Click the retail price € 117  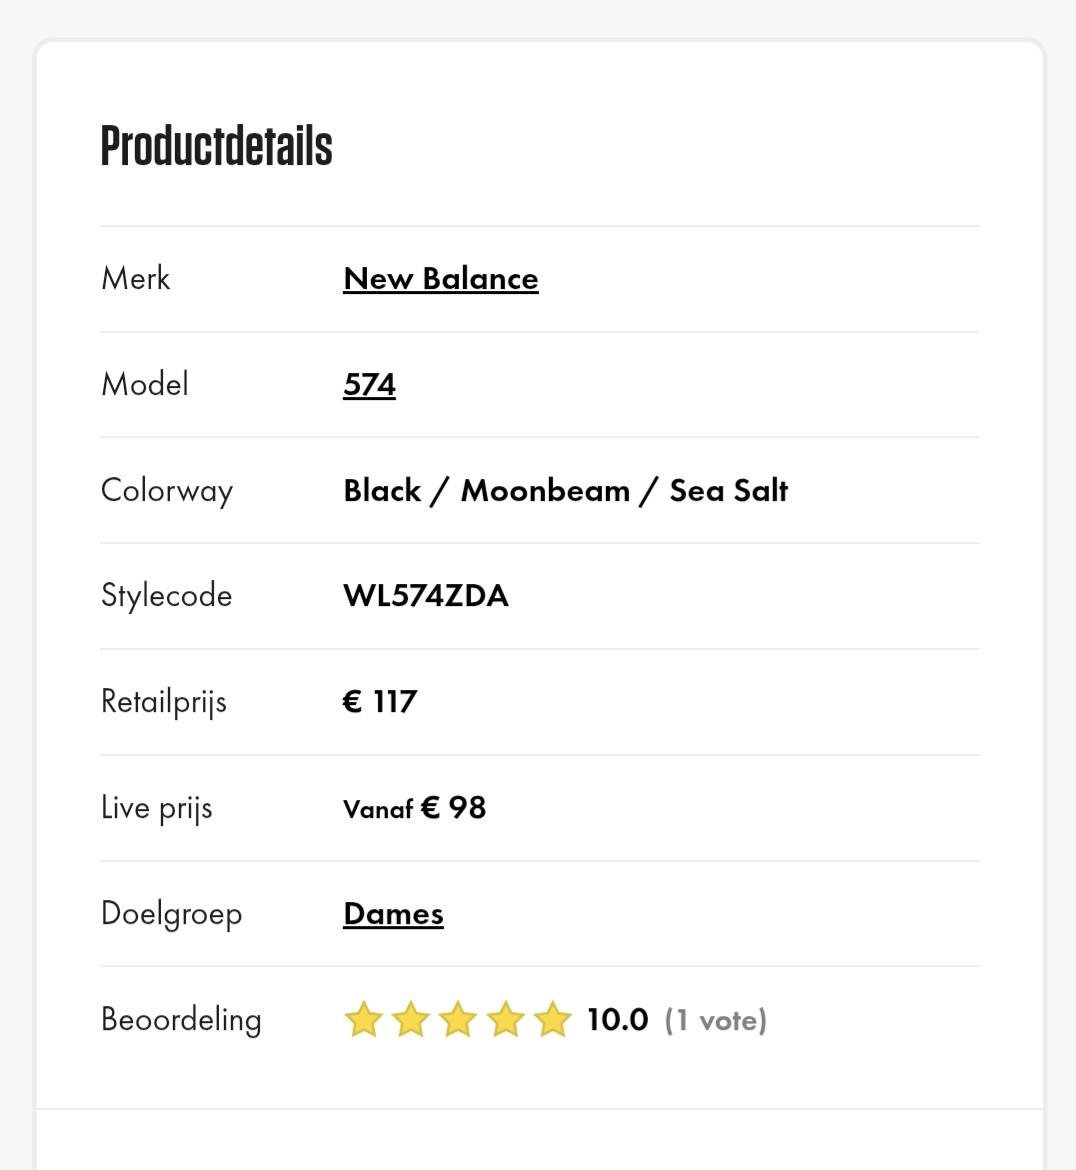pos(380,701)
